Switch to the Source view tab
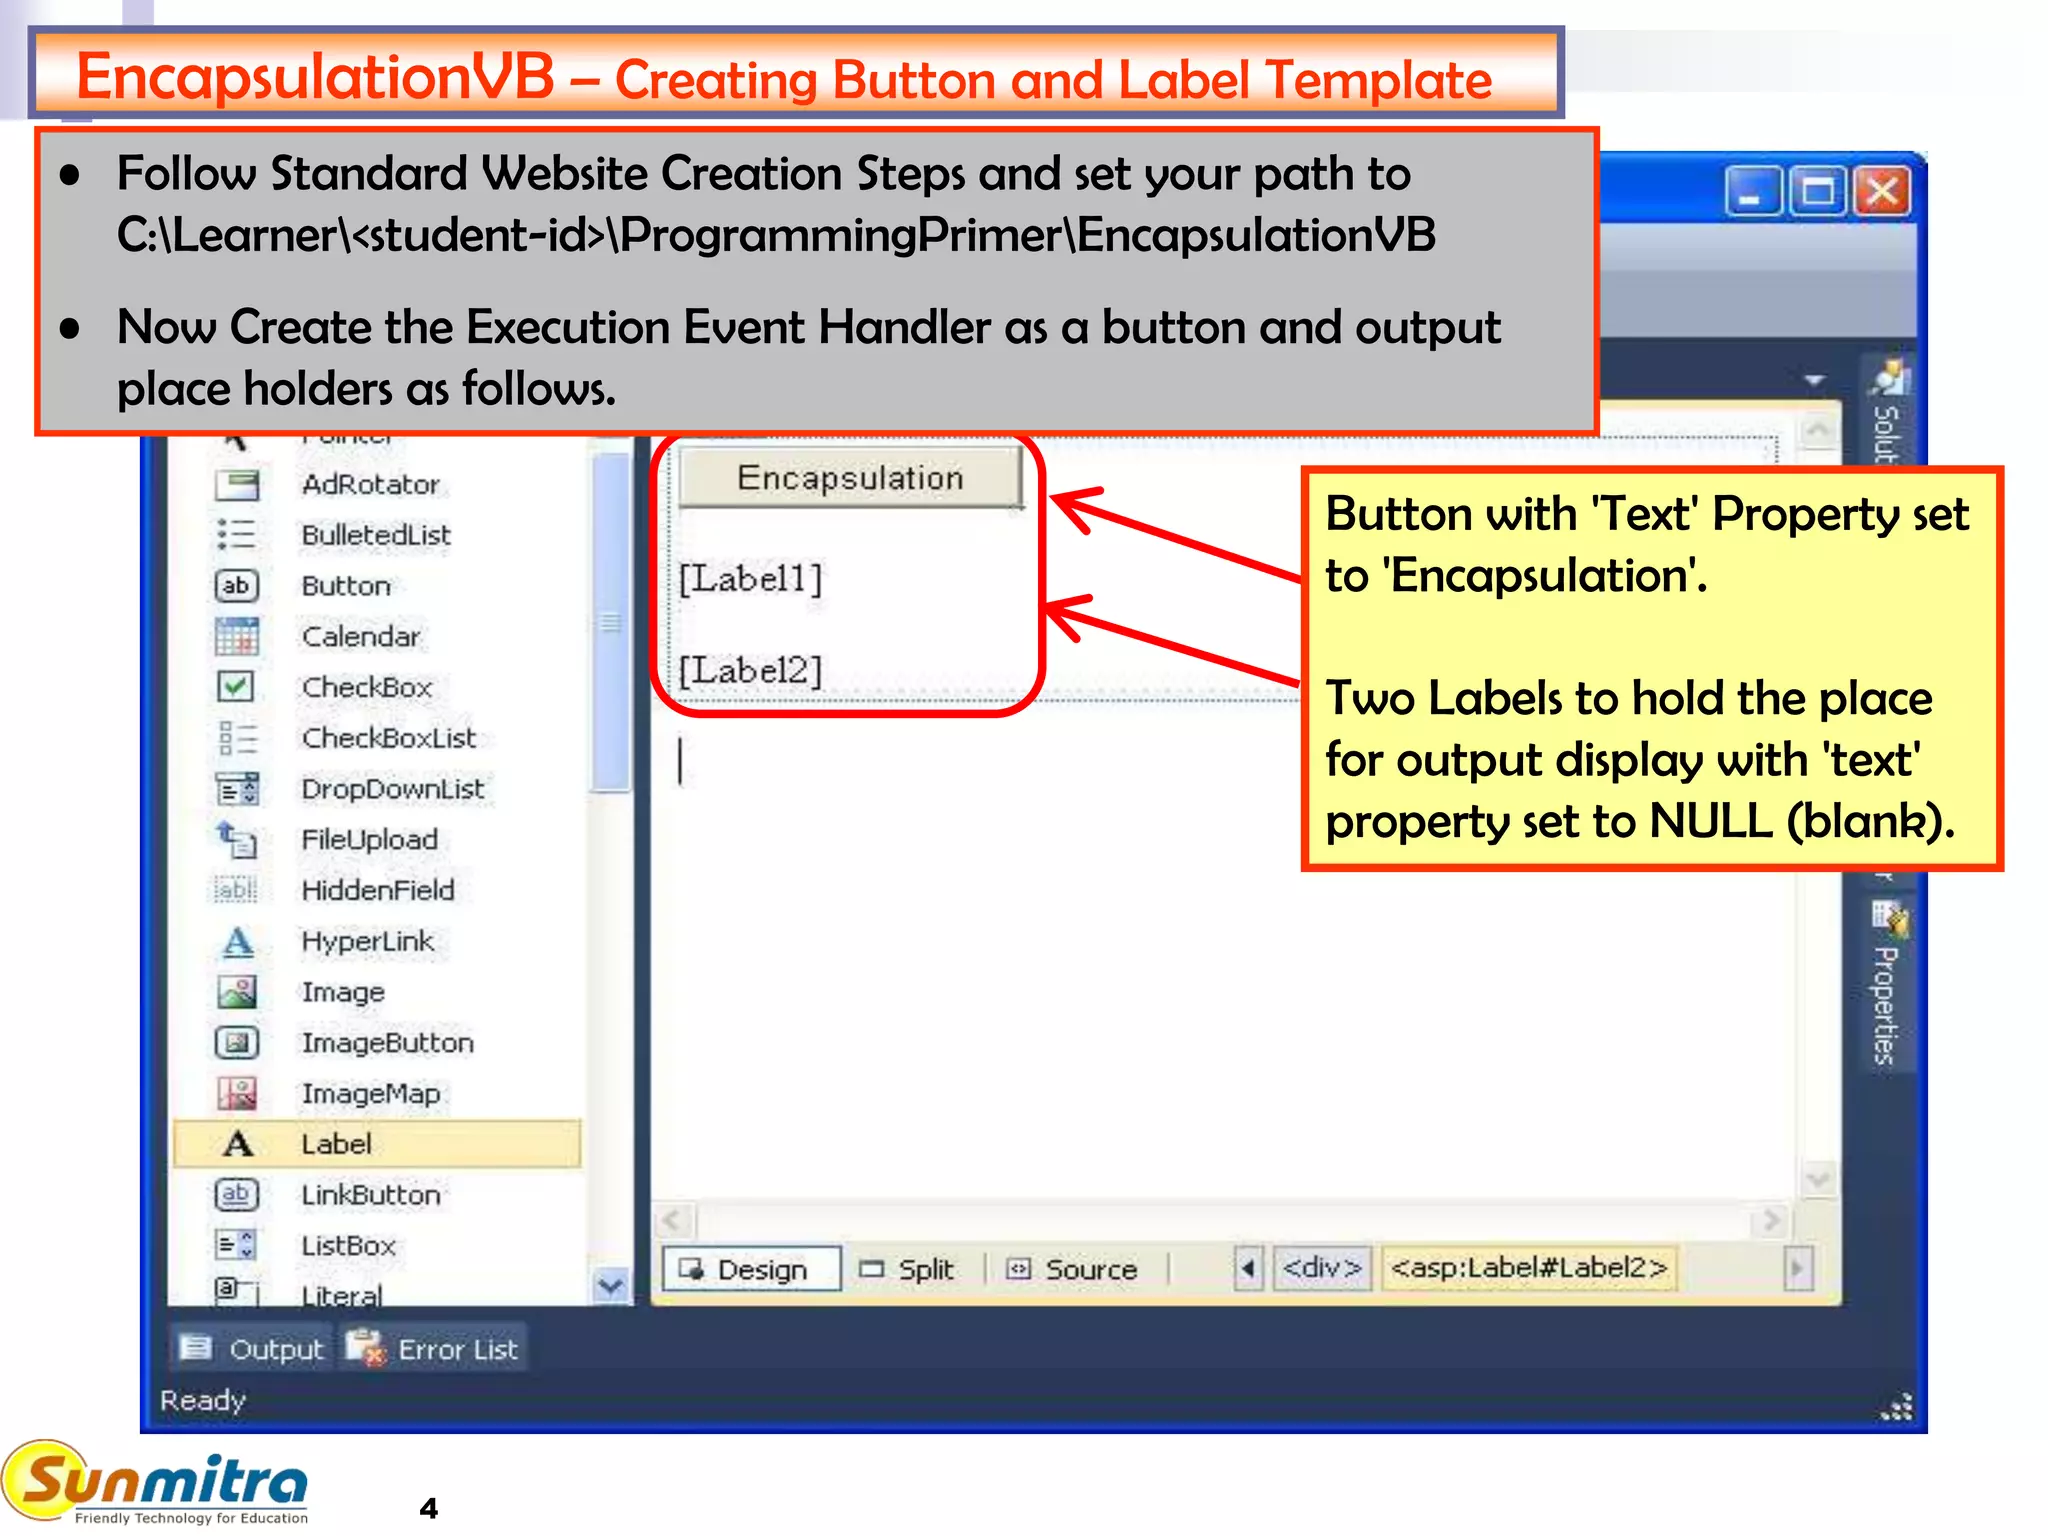 pos(1073,1270)
